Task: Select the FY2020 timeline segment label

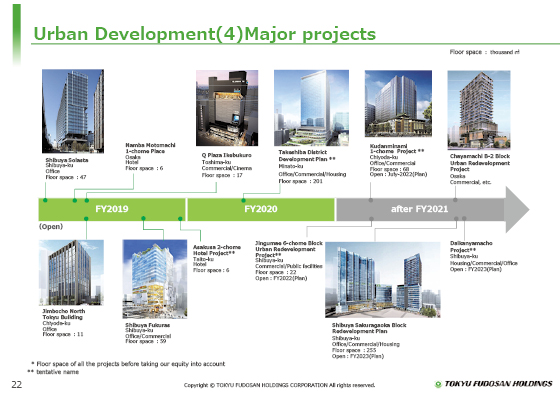Action: 261,209
